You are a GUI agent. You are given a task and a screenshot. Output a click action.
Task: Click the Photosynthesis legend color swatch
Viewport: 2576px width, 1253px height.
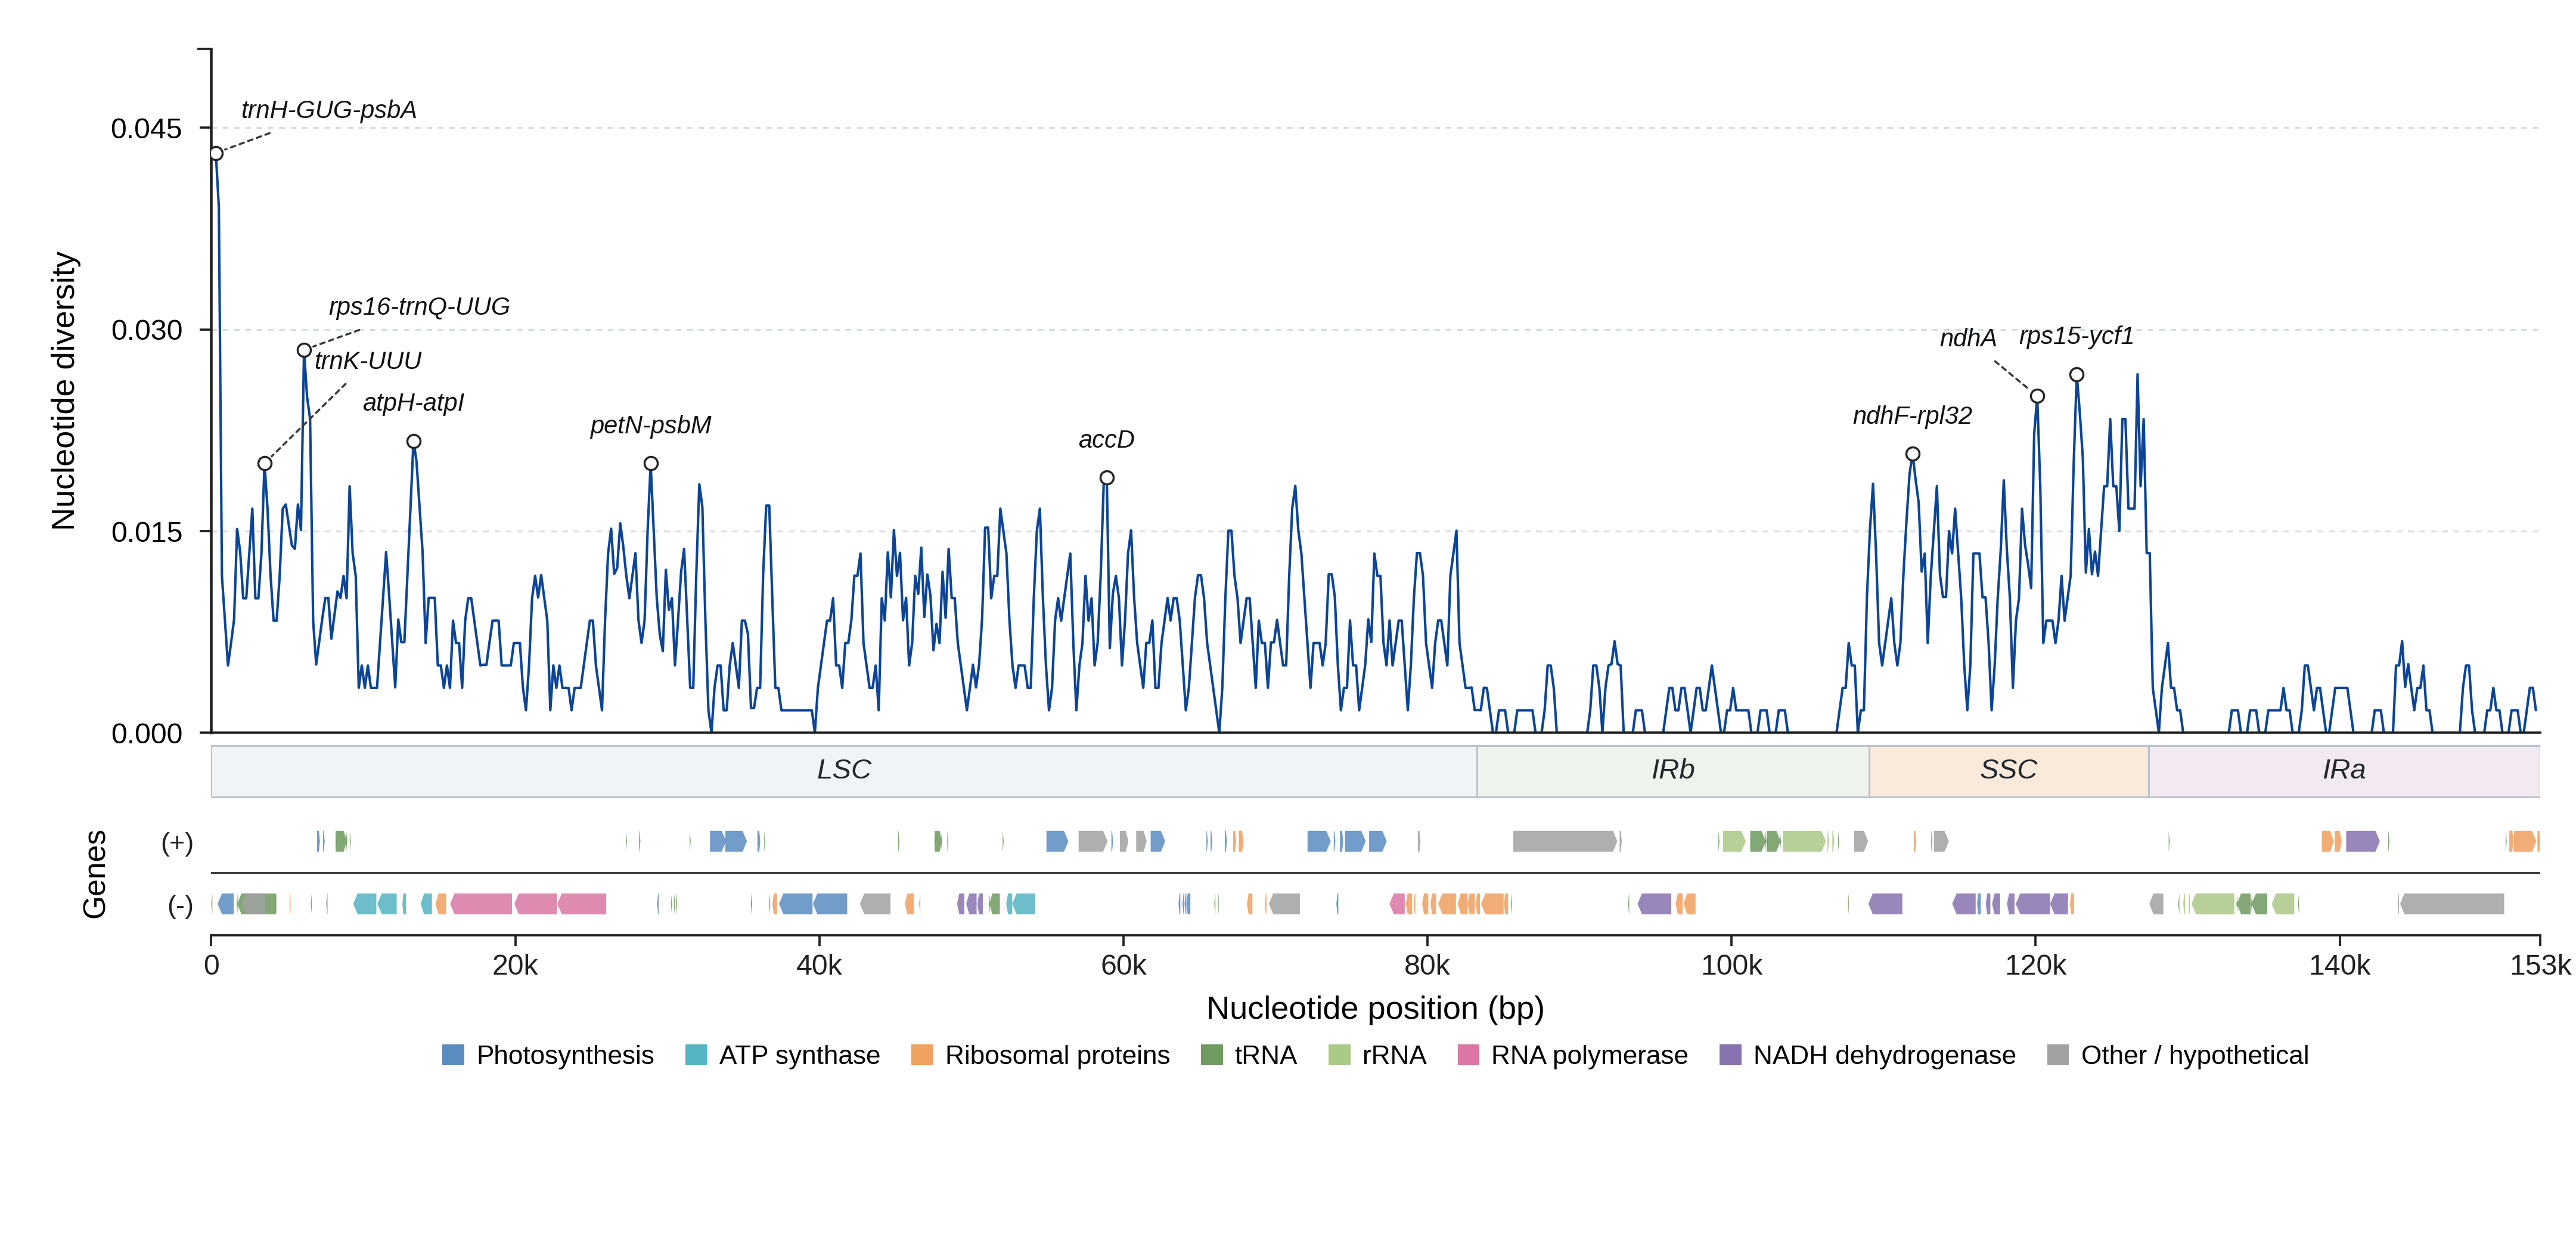coord(453,1055)
